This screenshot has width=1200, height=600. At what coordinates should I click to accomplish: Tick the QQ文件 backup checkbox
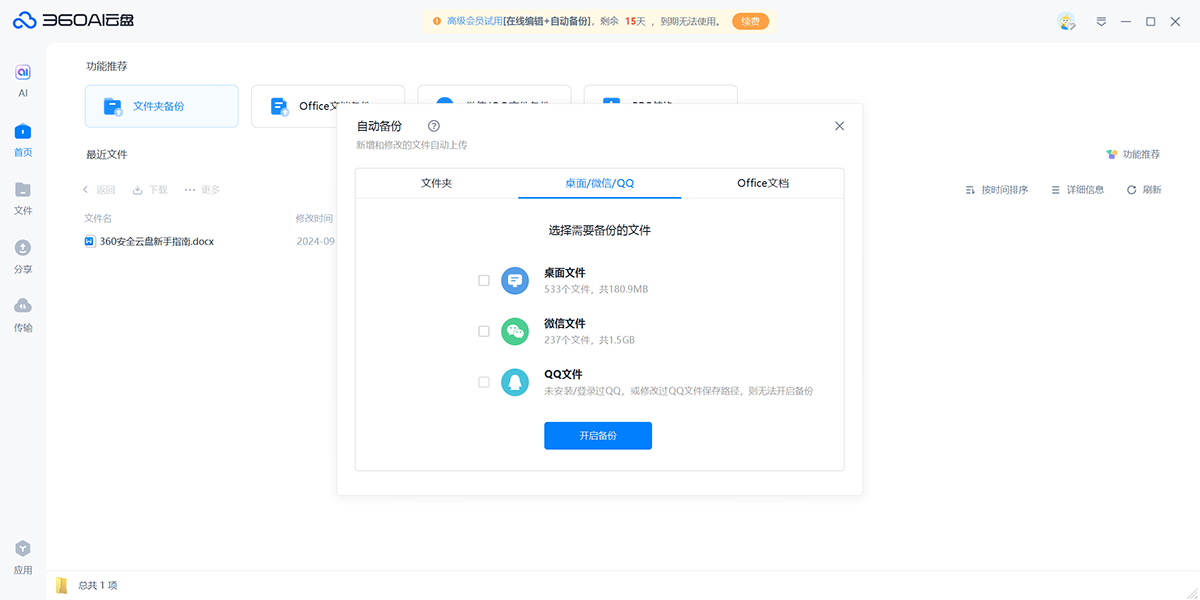click(483, 382)
